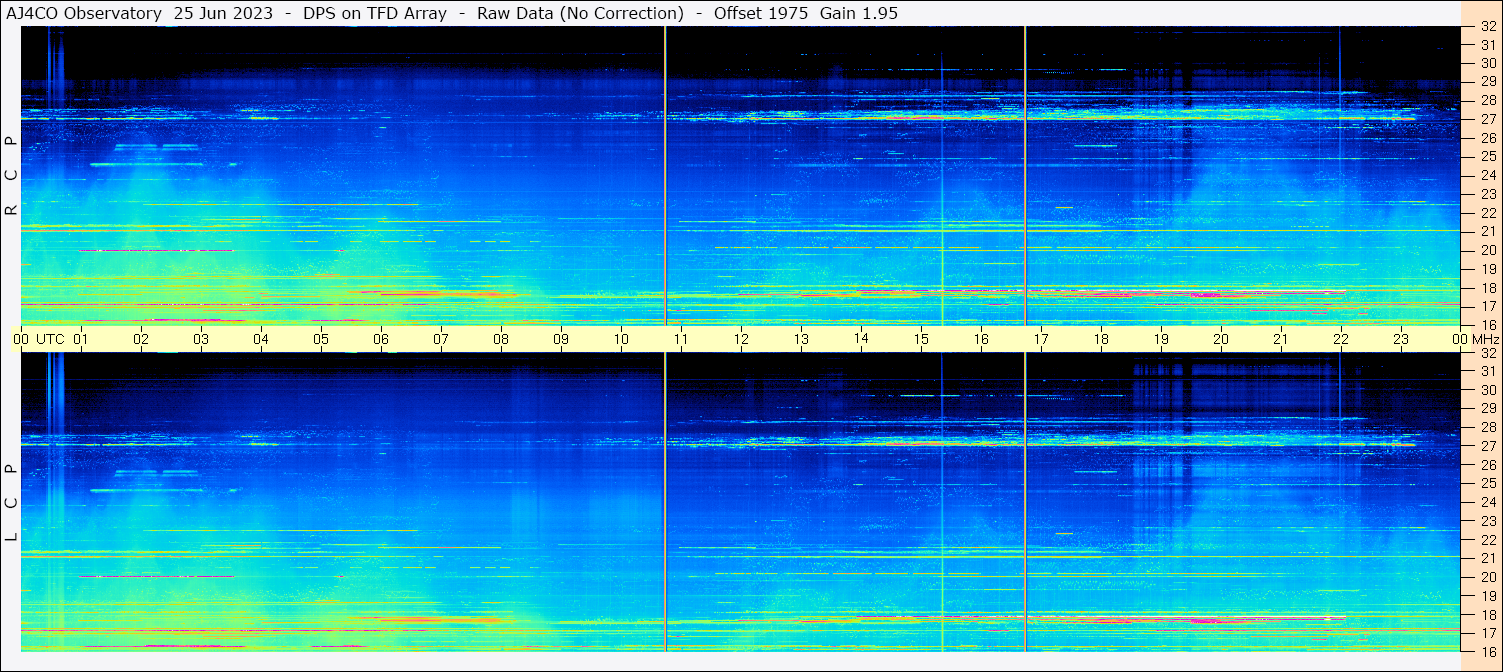Click the "21" hour tick on time axis
The image size is (1503, 672).
tap(1281, 339)
